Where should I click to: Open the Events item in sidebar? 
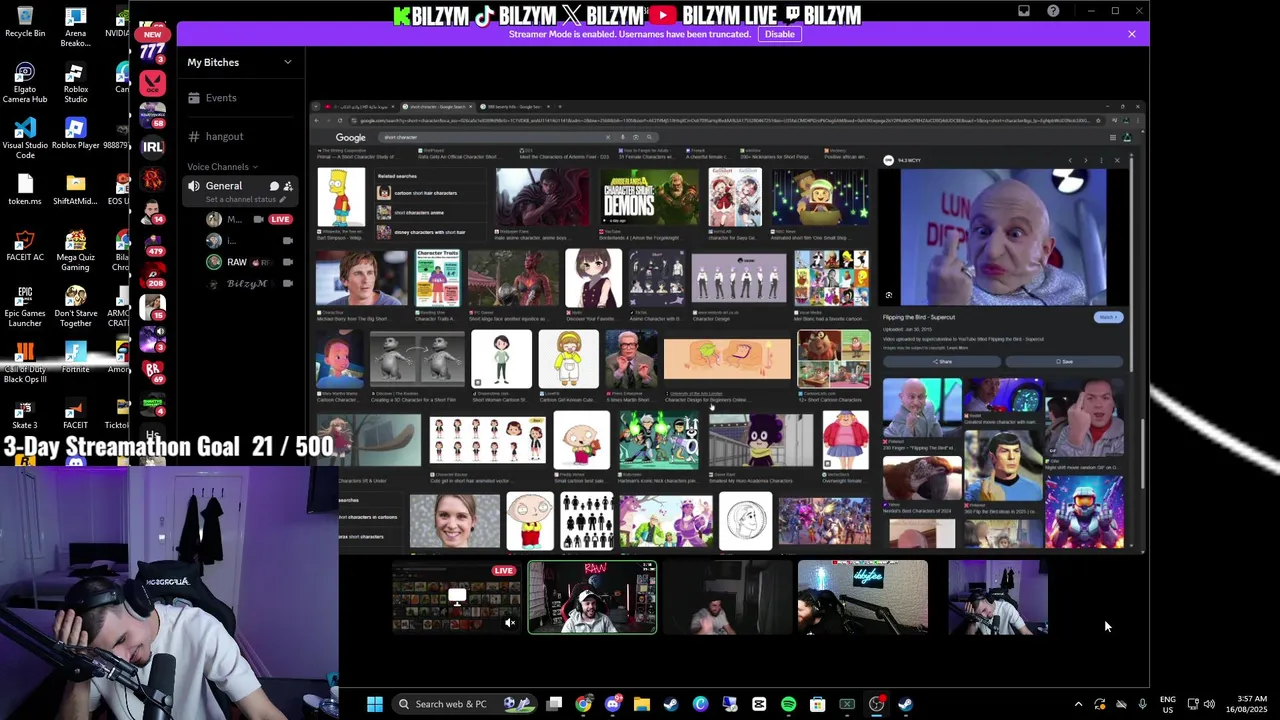click(240, 98)
